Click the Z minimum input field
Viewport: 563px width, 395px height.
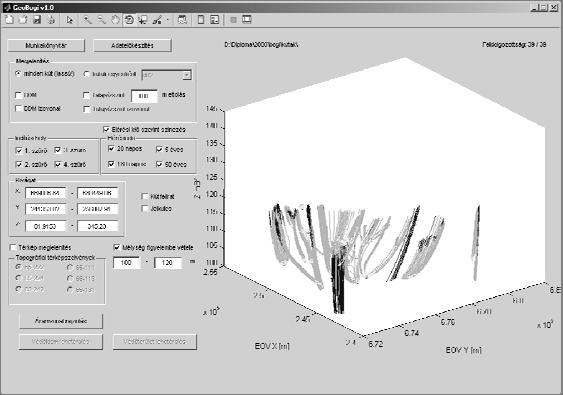pyautogui.click(x=46, y=226)
